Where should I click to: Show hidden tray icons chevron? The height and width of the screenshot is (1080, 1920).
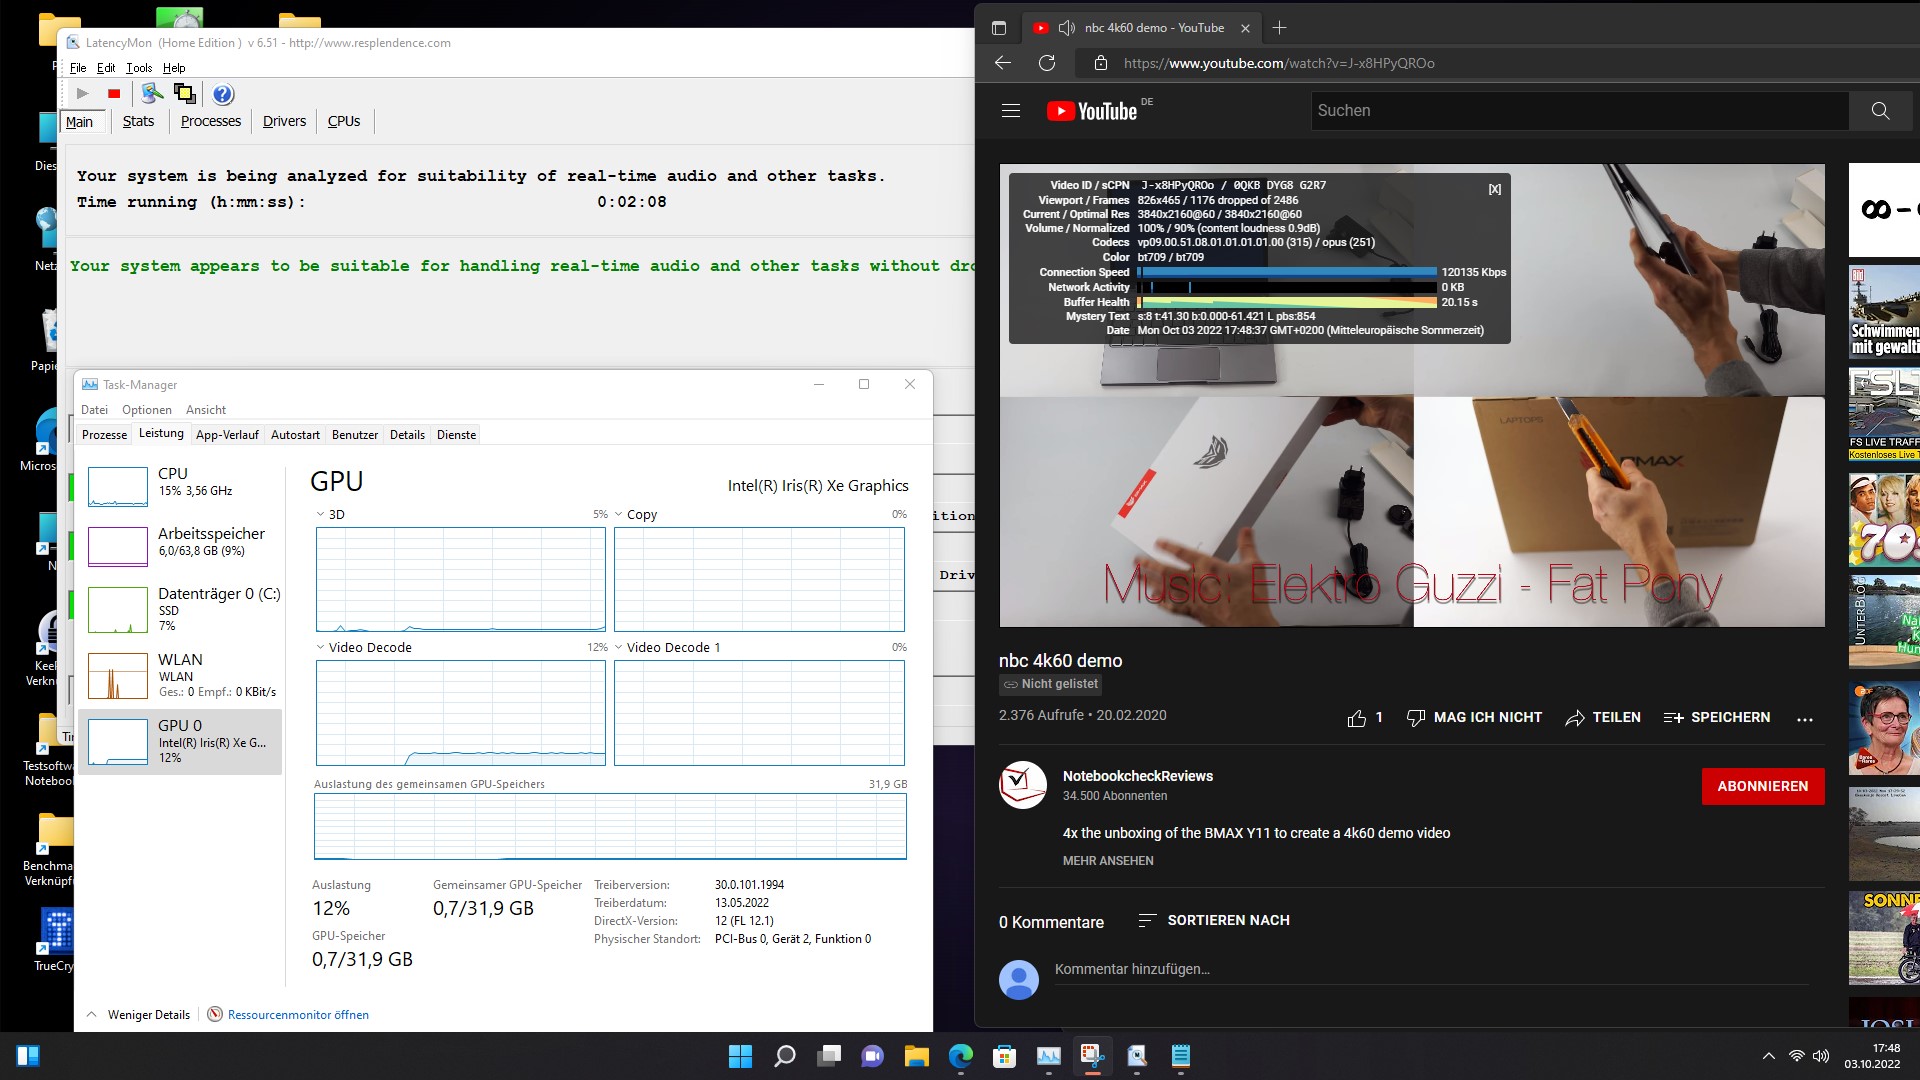point(1768,1056)
